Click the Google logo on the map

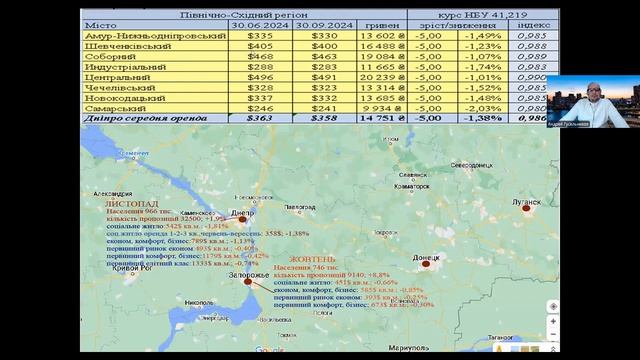tap(269, 349)
